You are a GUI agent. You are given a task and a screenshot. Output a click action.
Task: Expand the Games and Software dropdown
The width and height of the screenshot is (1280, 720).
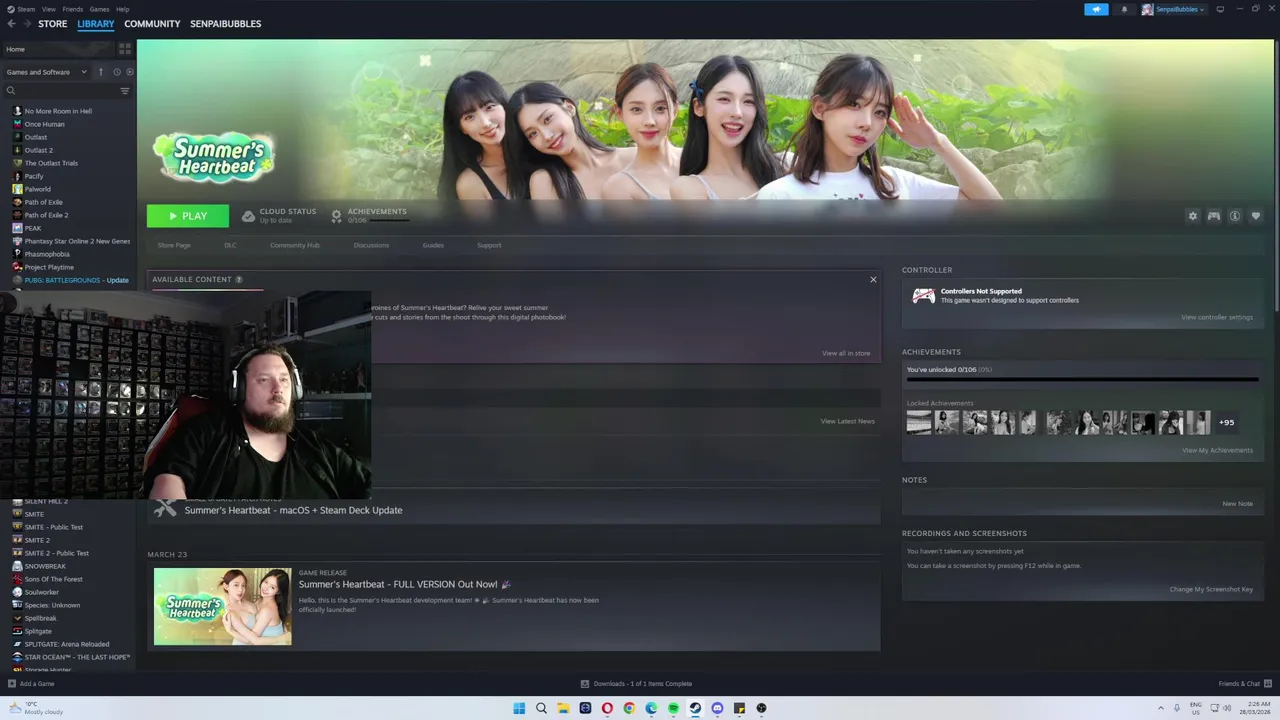46,72
